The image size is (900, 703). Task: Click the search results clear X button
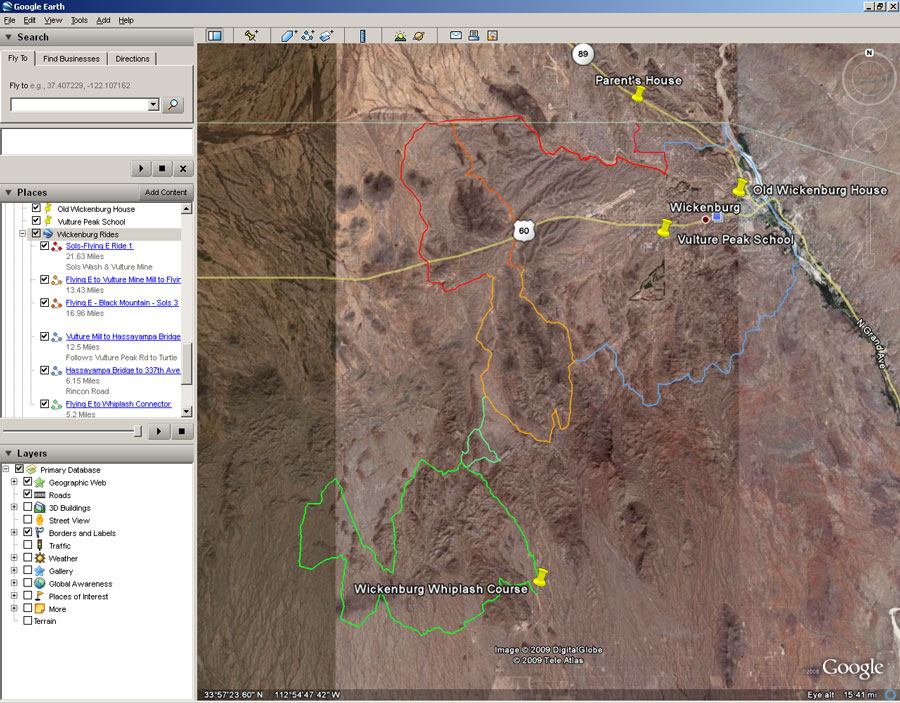coord(183,169)
